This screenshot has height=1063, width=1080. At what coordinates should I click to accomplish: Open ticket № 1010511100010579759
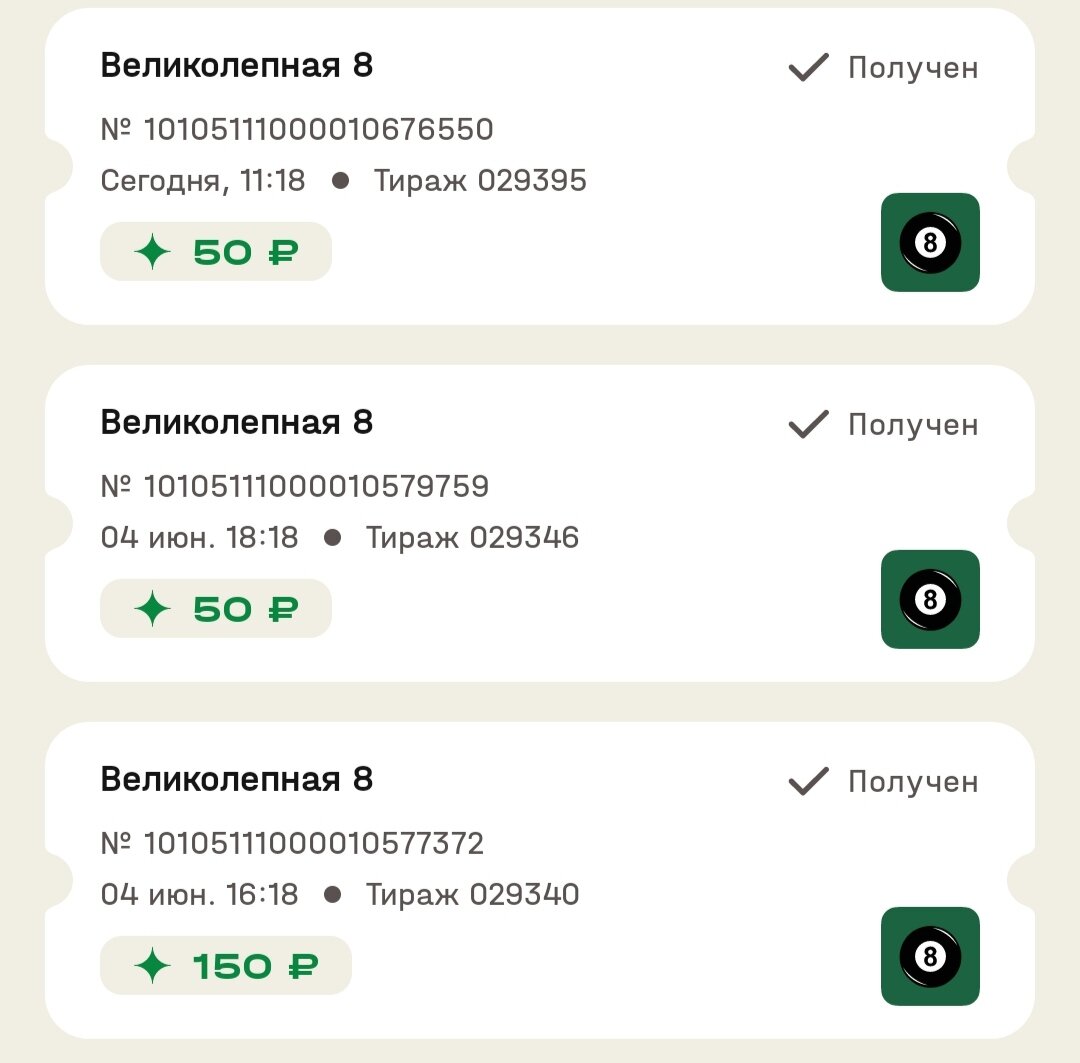[295, 487]
